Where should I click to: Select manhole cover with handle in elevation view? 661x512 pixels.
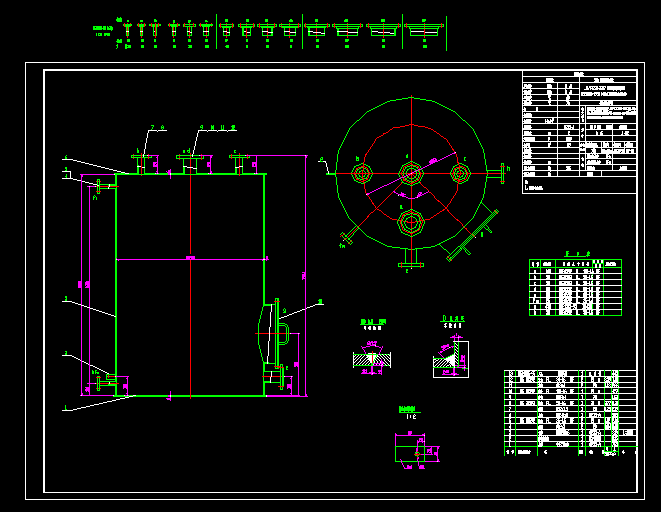(274, 333)
